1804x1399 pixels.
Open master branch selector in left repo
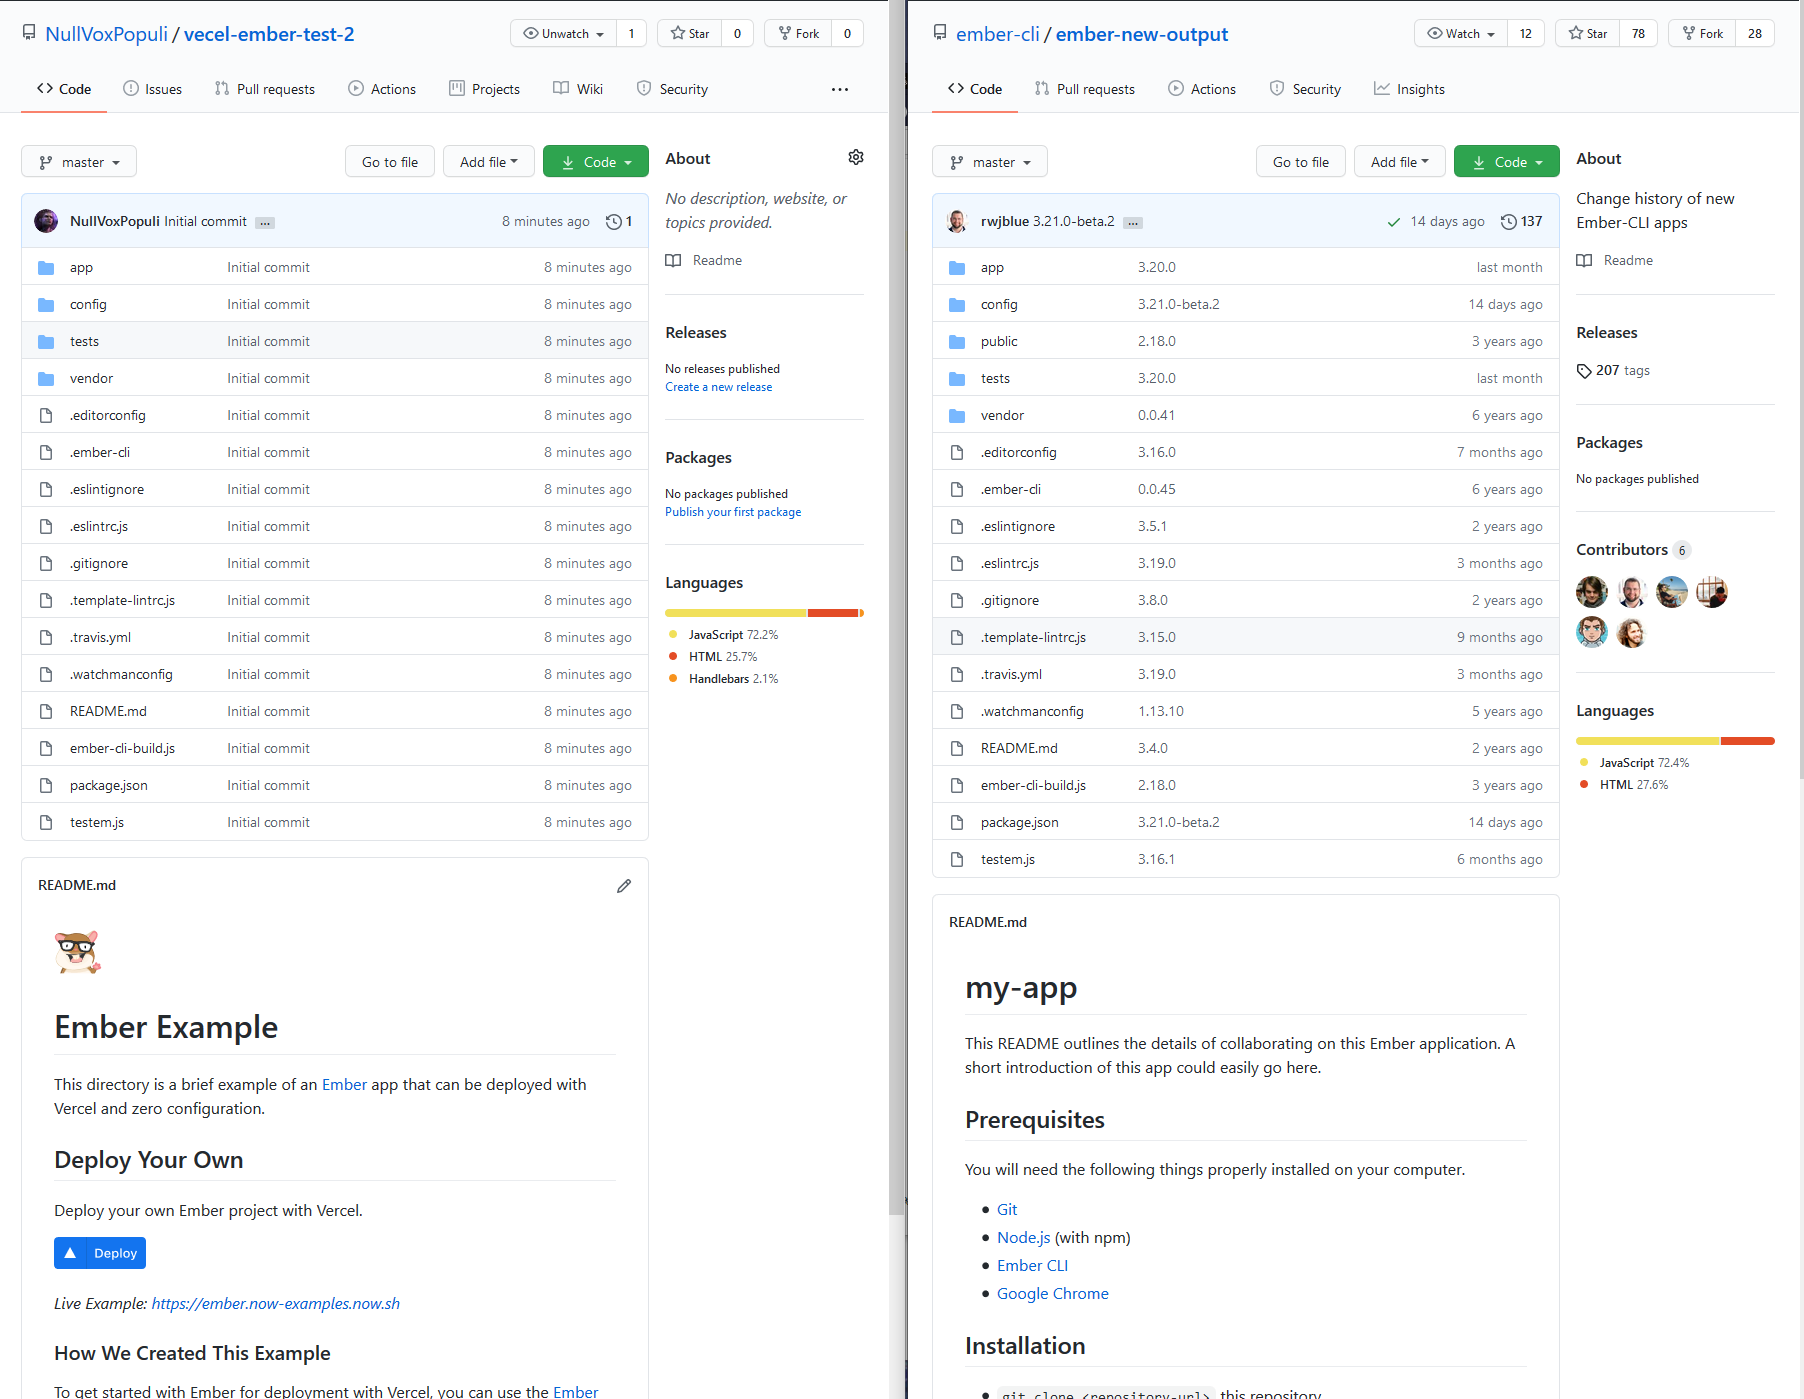79,161
